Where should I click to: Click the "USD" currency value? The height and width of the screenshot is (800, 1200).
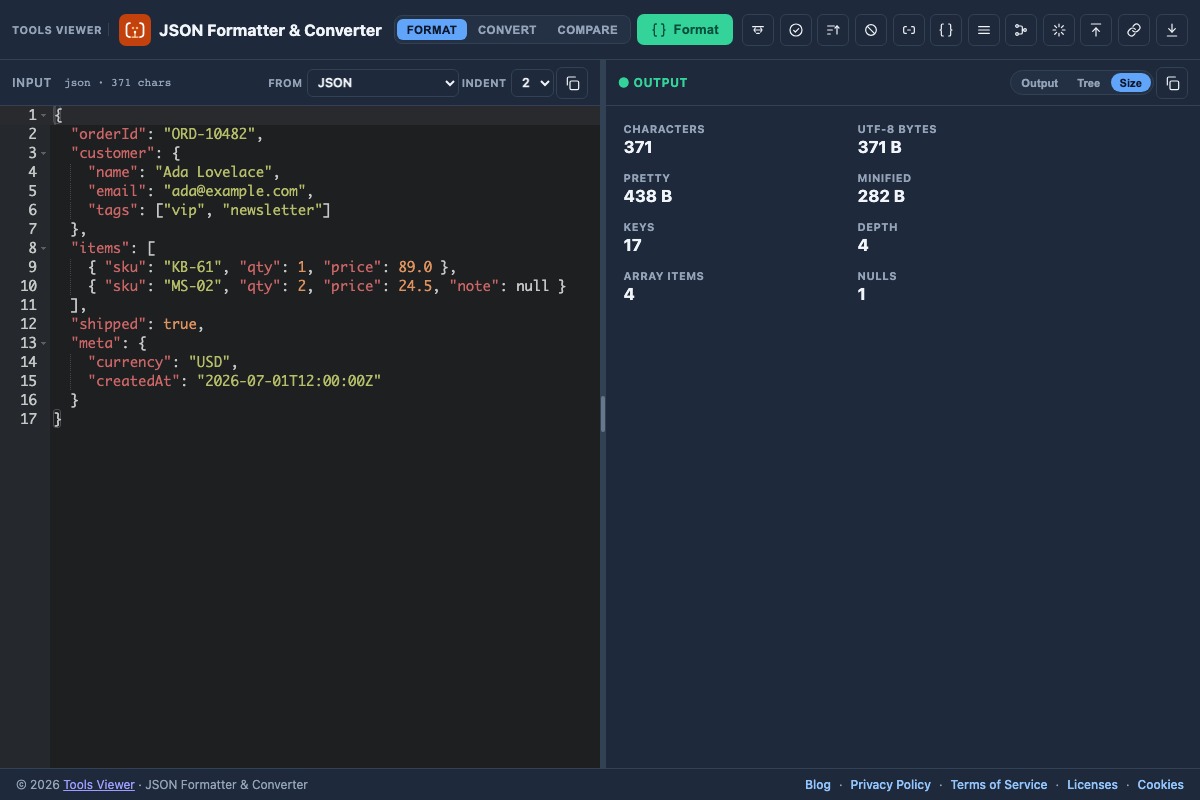click(209, 362)
